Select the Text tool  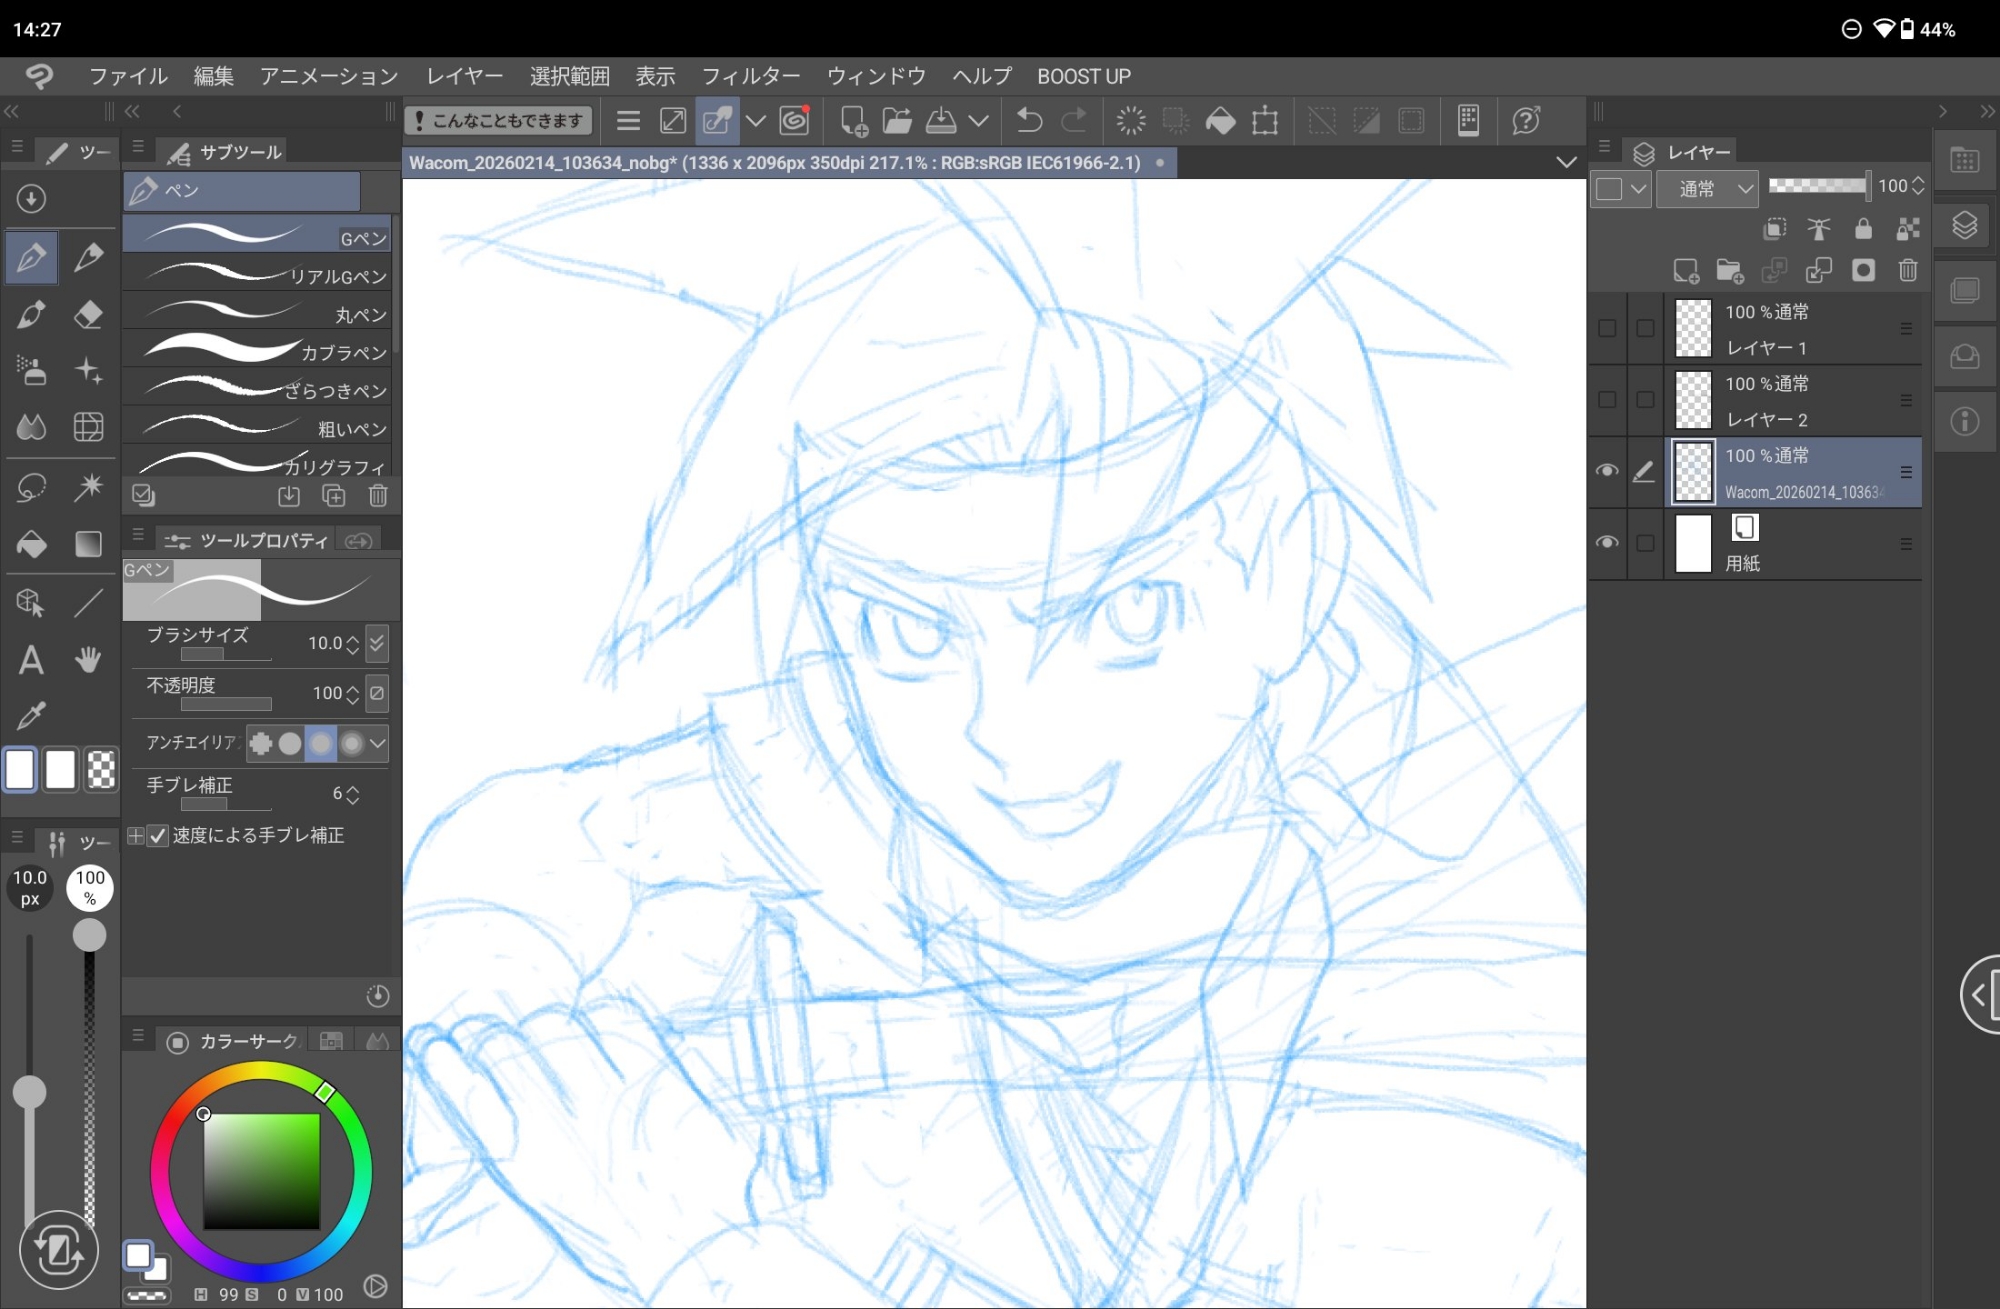click(x=31, y=660)
